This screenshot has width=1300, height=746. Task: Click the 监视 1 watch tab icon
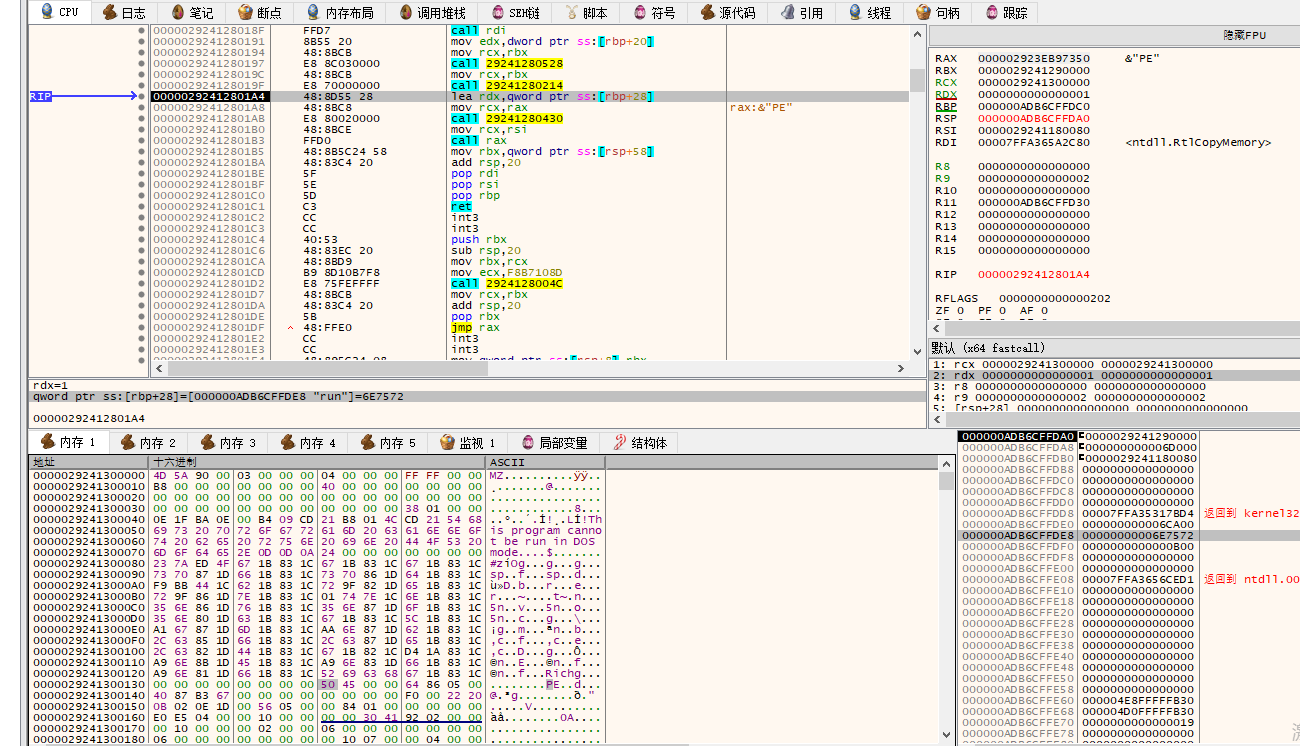coord(447,442)
